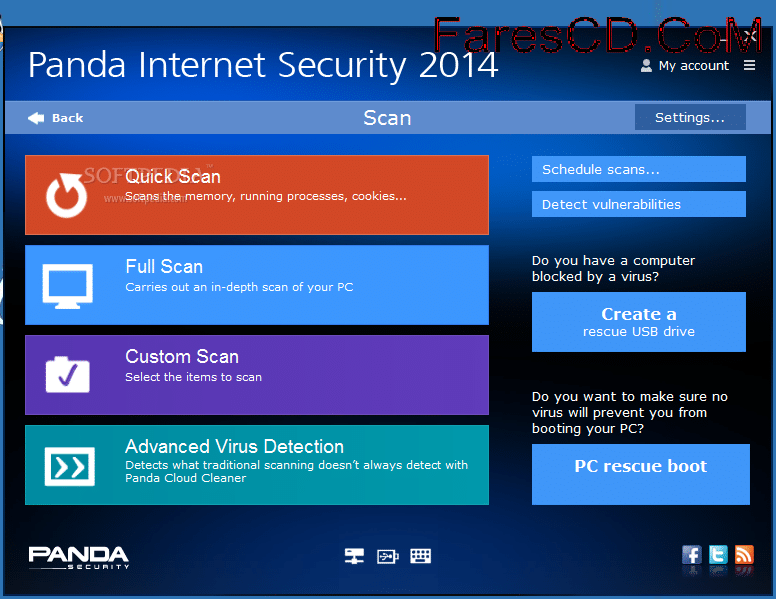Open the network management icon in footer

[354, 556]
